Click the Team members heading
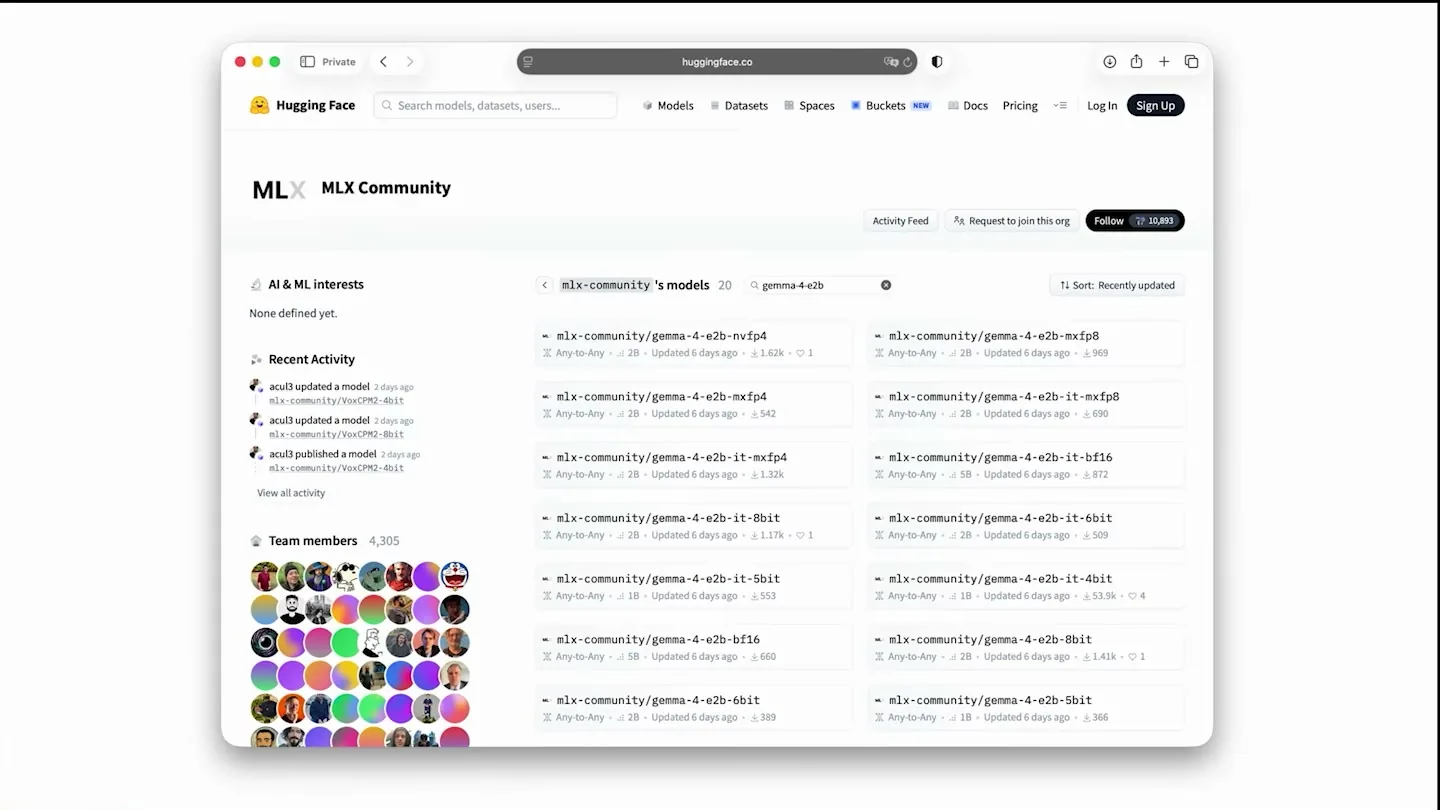Image resolution: width=1440 pixels, height=810 pixels. tap(313, 541)
